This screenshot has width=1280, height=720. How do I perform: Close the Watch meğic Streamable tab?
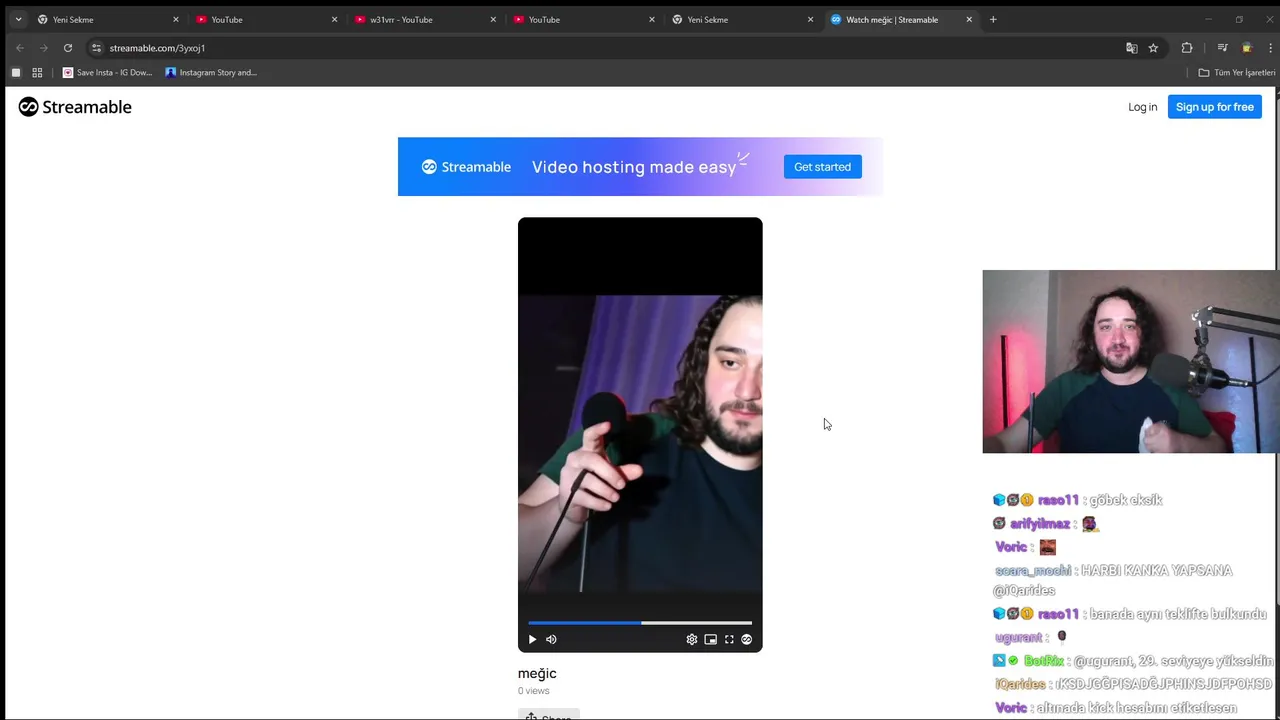click(x=969, y=19)
